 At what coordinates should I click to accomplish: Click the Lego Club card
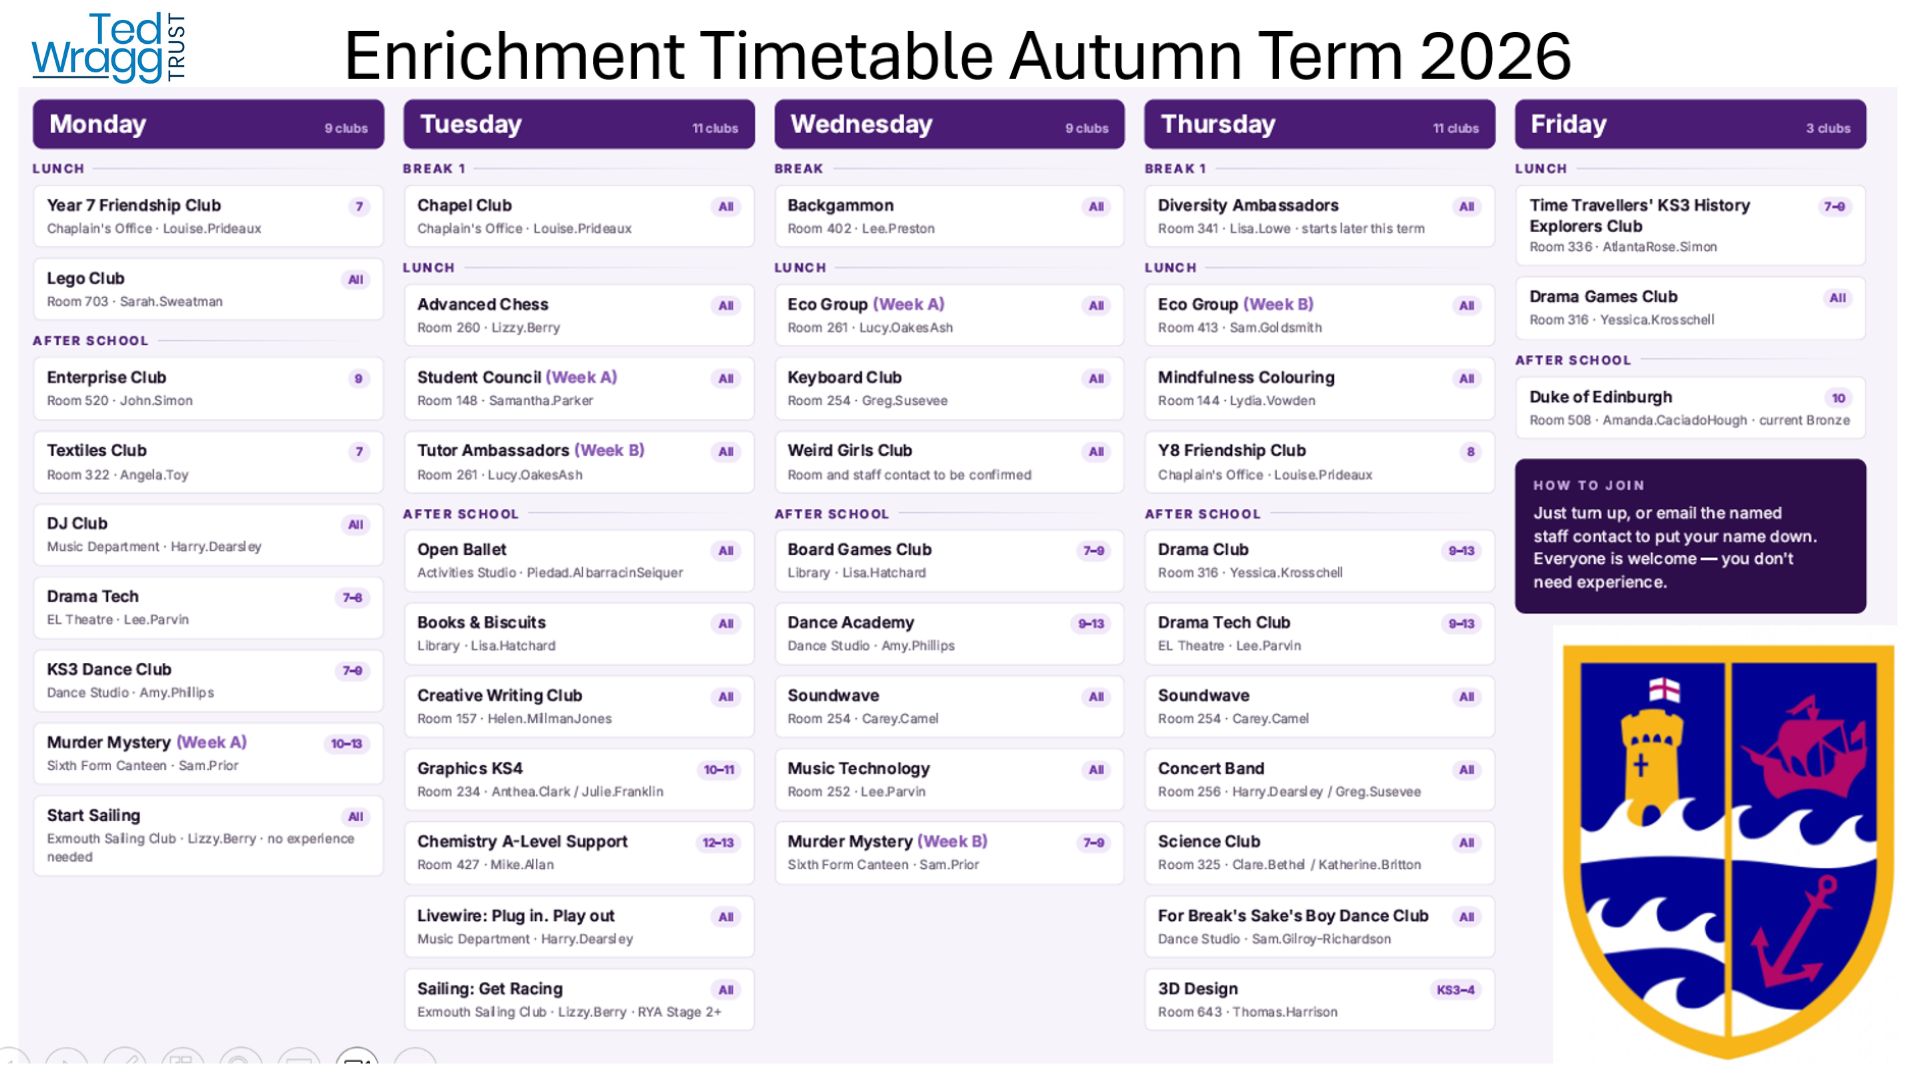(208, 289)
